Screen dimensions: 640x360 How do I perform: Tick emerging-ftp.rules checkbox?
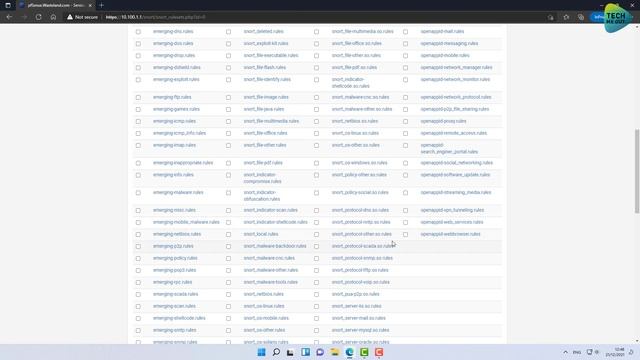coord(138,98)
